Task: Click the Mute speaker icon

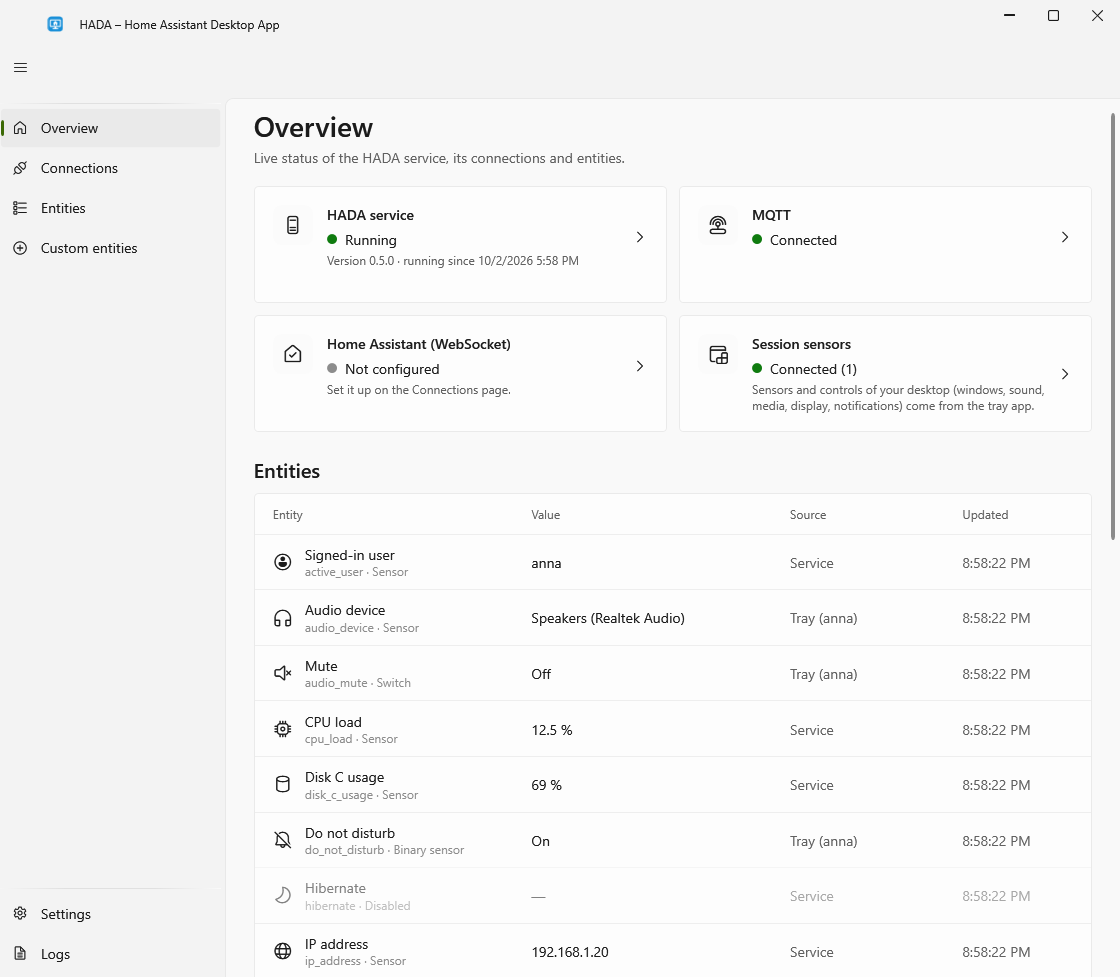Action: pos(283,673)
